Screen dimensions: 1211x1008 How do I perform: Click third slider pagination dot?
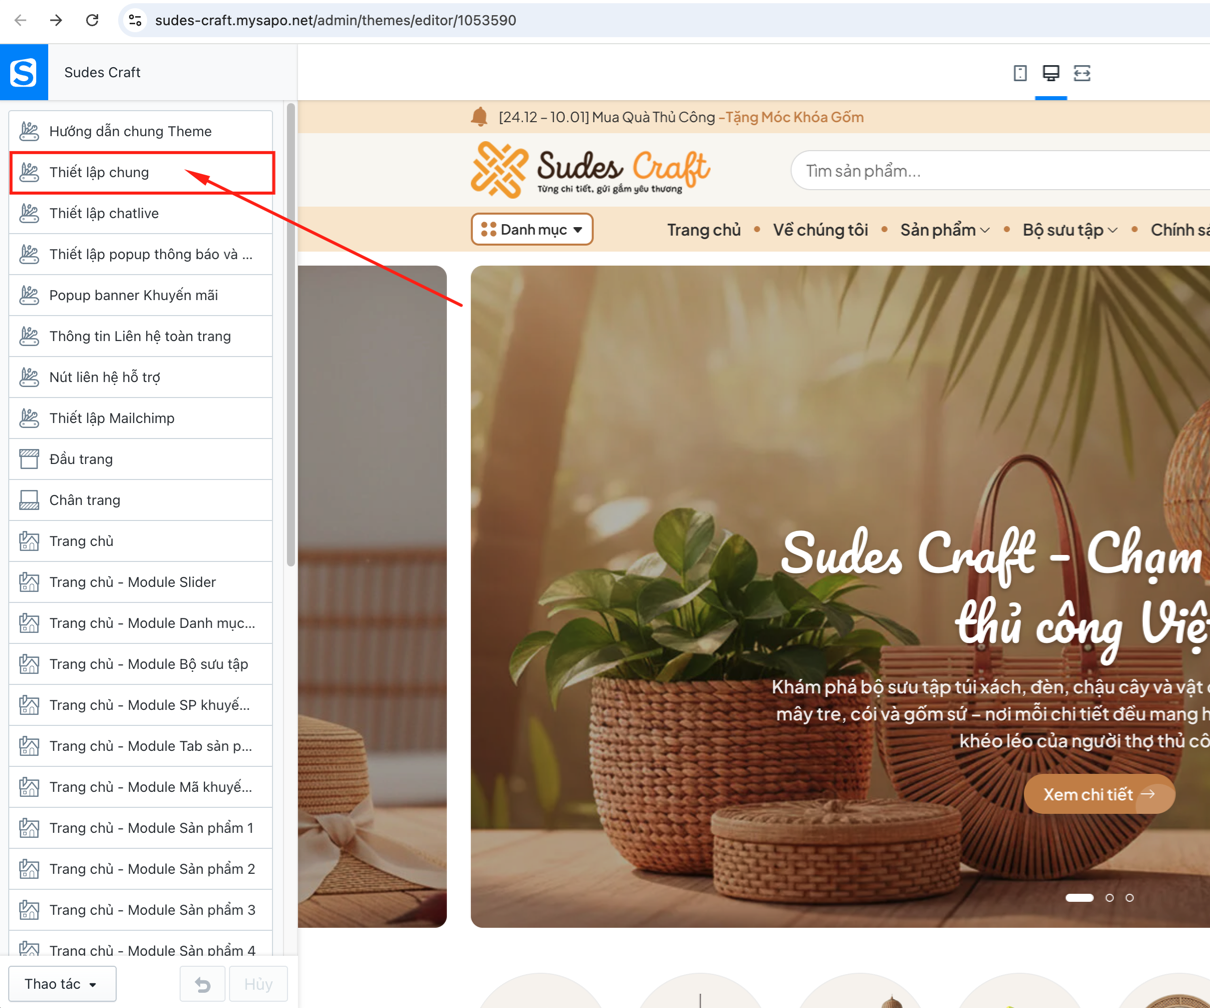point(1130,897)
